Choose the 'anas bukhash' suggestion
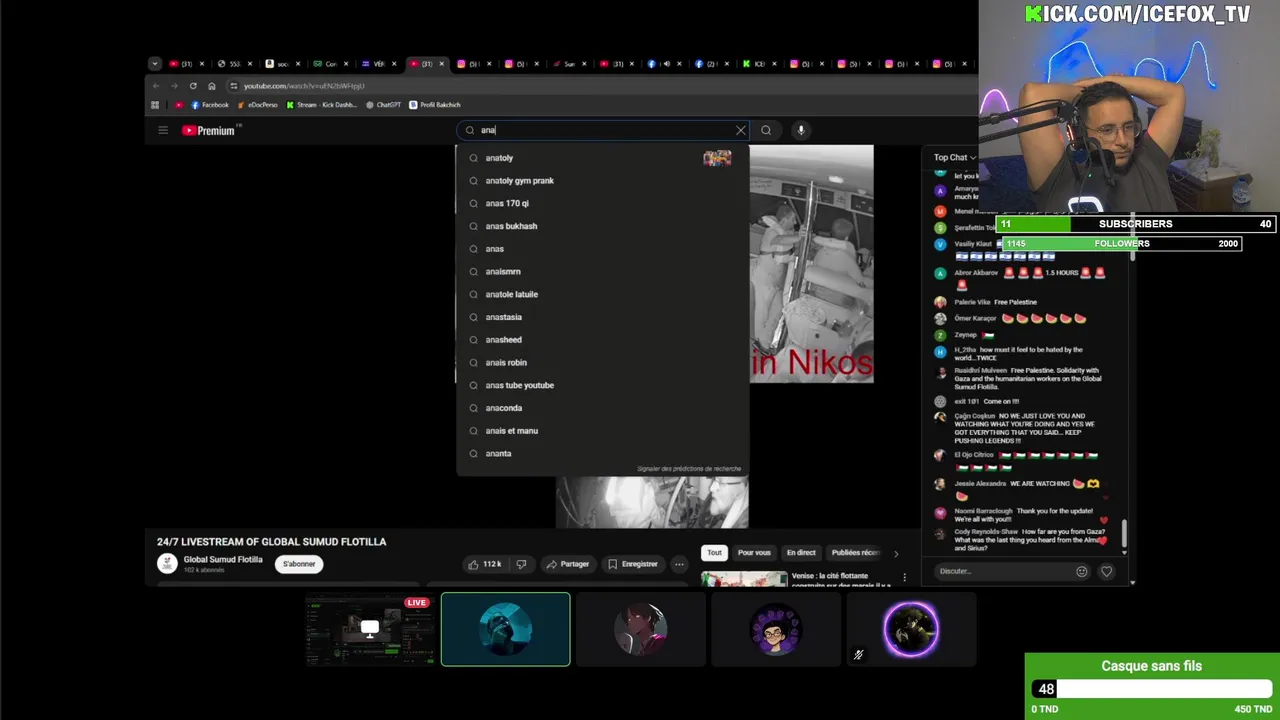The image size is (1280, 720). [603, 226]
